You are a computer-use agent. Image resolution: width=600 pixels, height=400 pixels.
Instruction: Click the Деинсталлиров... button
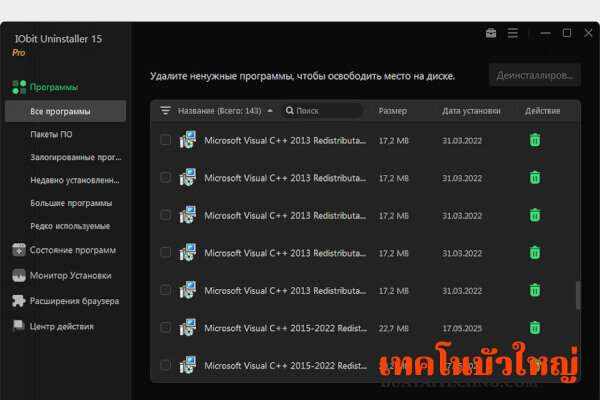point(535,75)
